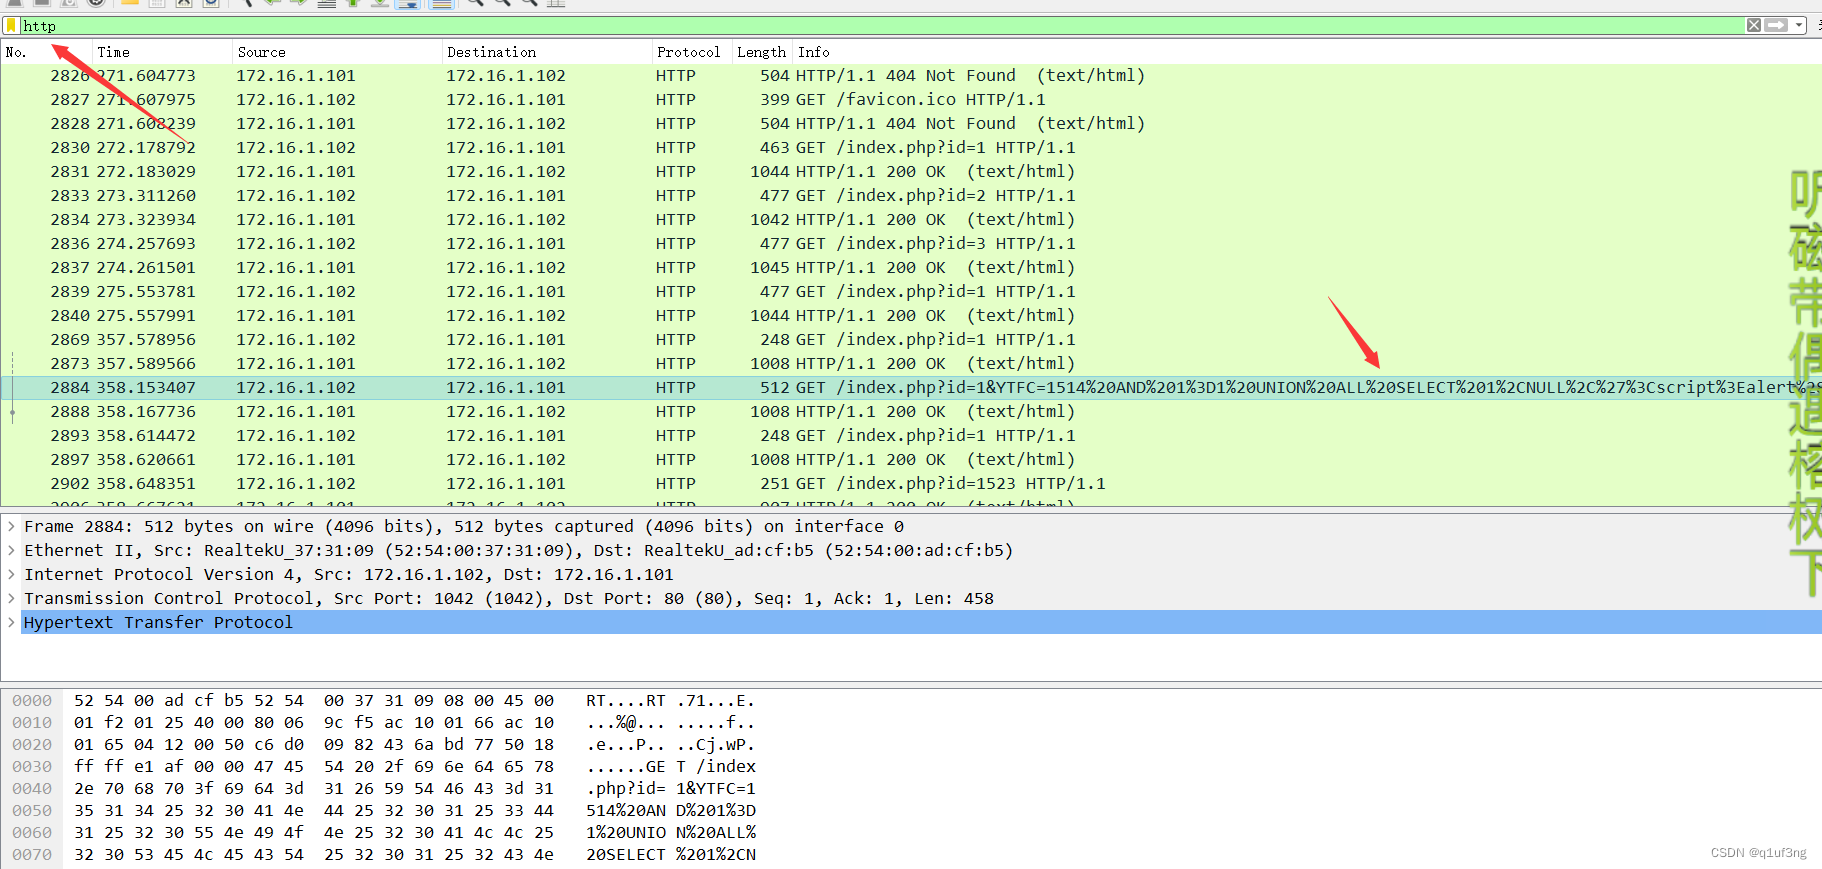This screenshot has height=869, width=1822.
Task: Expand the Ethernet II layer
Action: (x=11, y=550)
